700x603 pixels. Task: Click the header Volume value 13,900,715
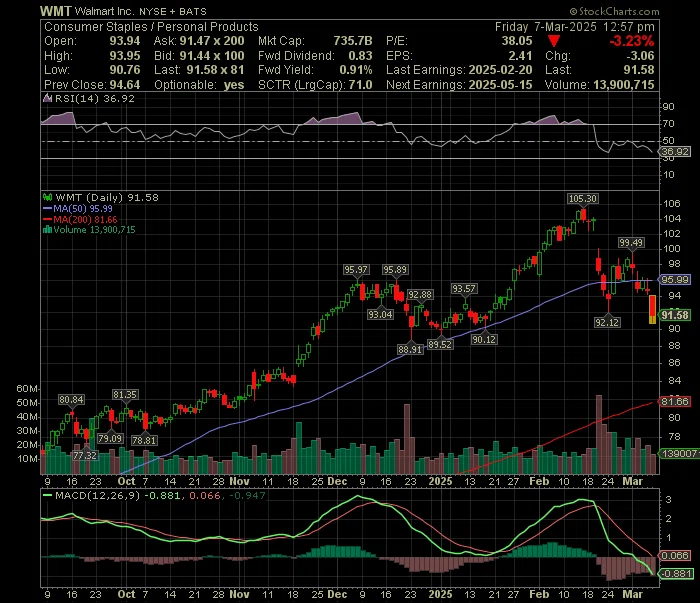click(624, 85)
